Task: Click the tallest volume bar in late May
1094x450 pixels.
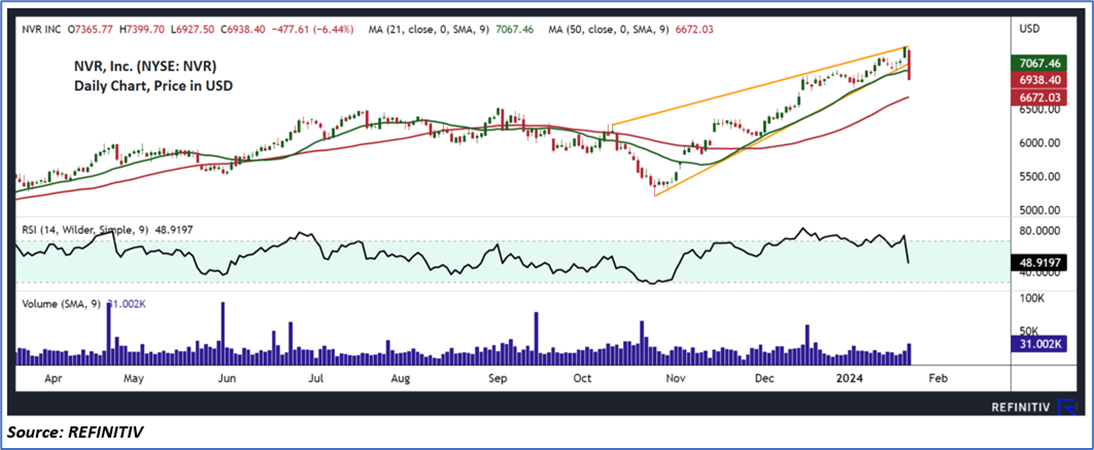Action: [x=223, y=333]
